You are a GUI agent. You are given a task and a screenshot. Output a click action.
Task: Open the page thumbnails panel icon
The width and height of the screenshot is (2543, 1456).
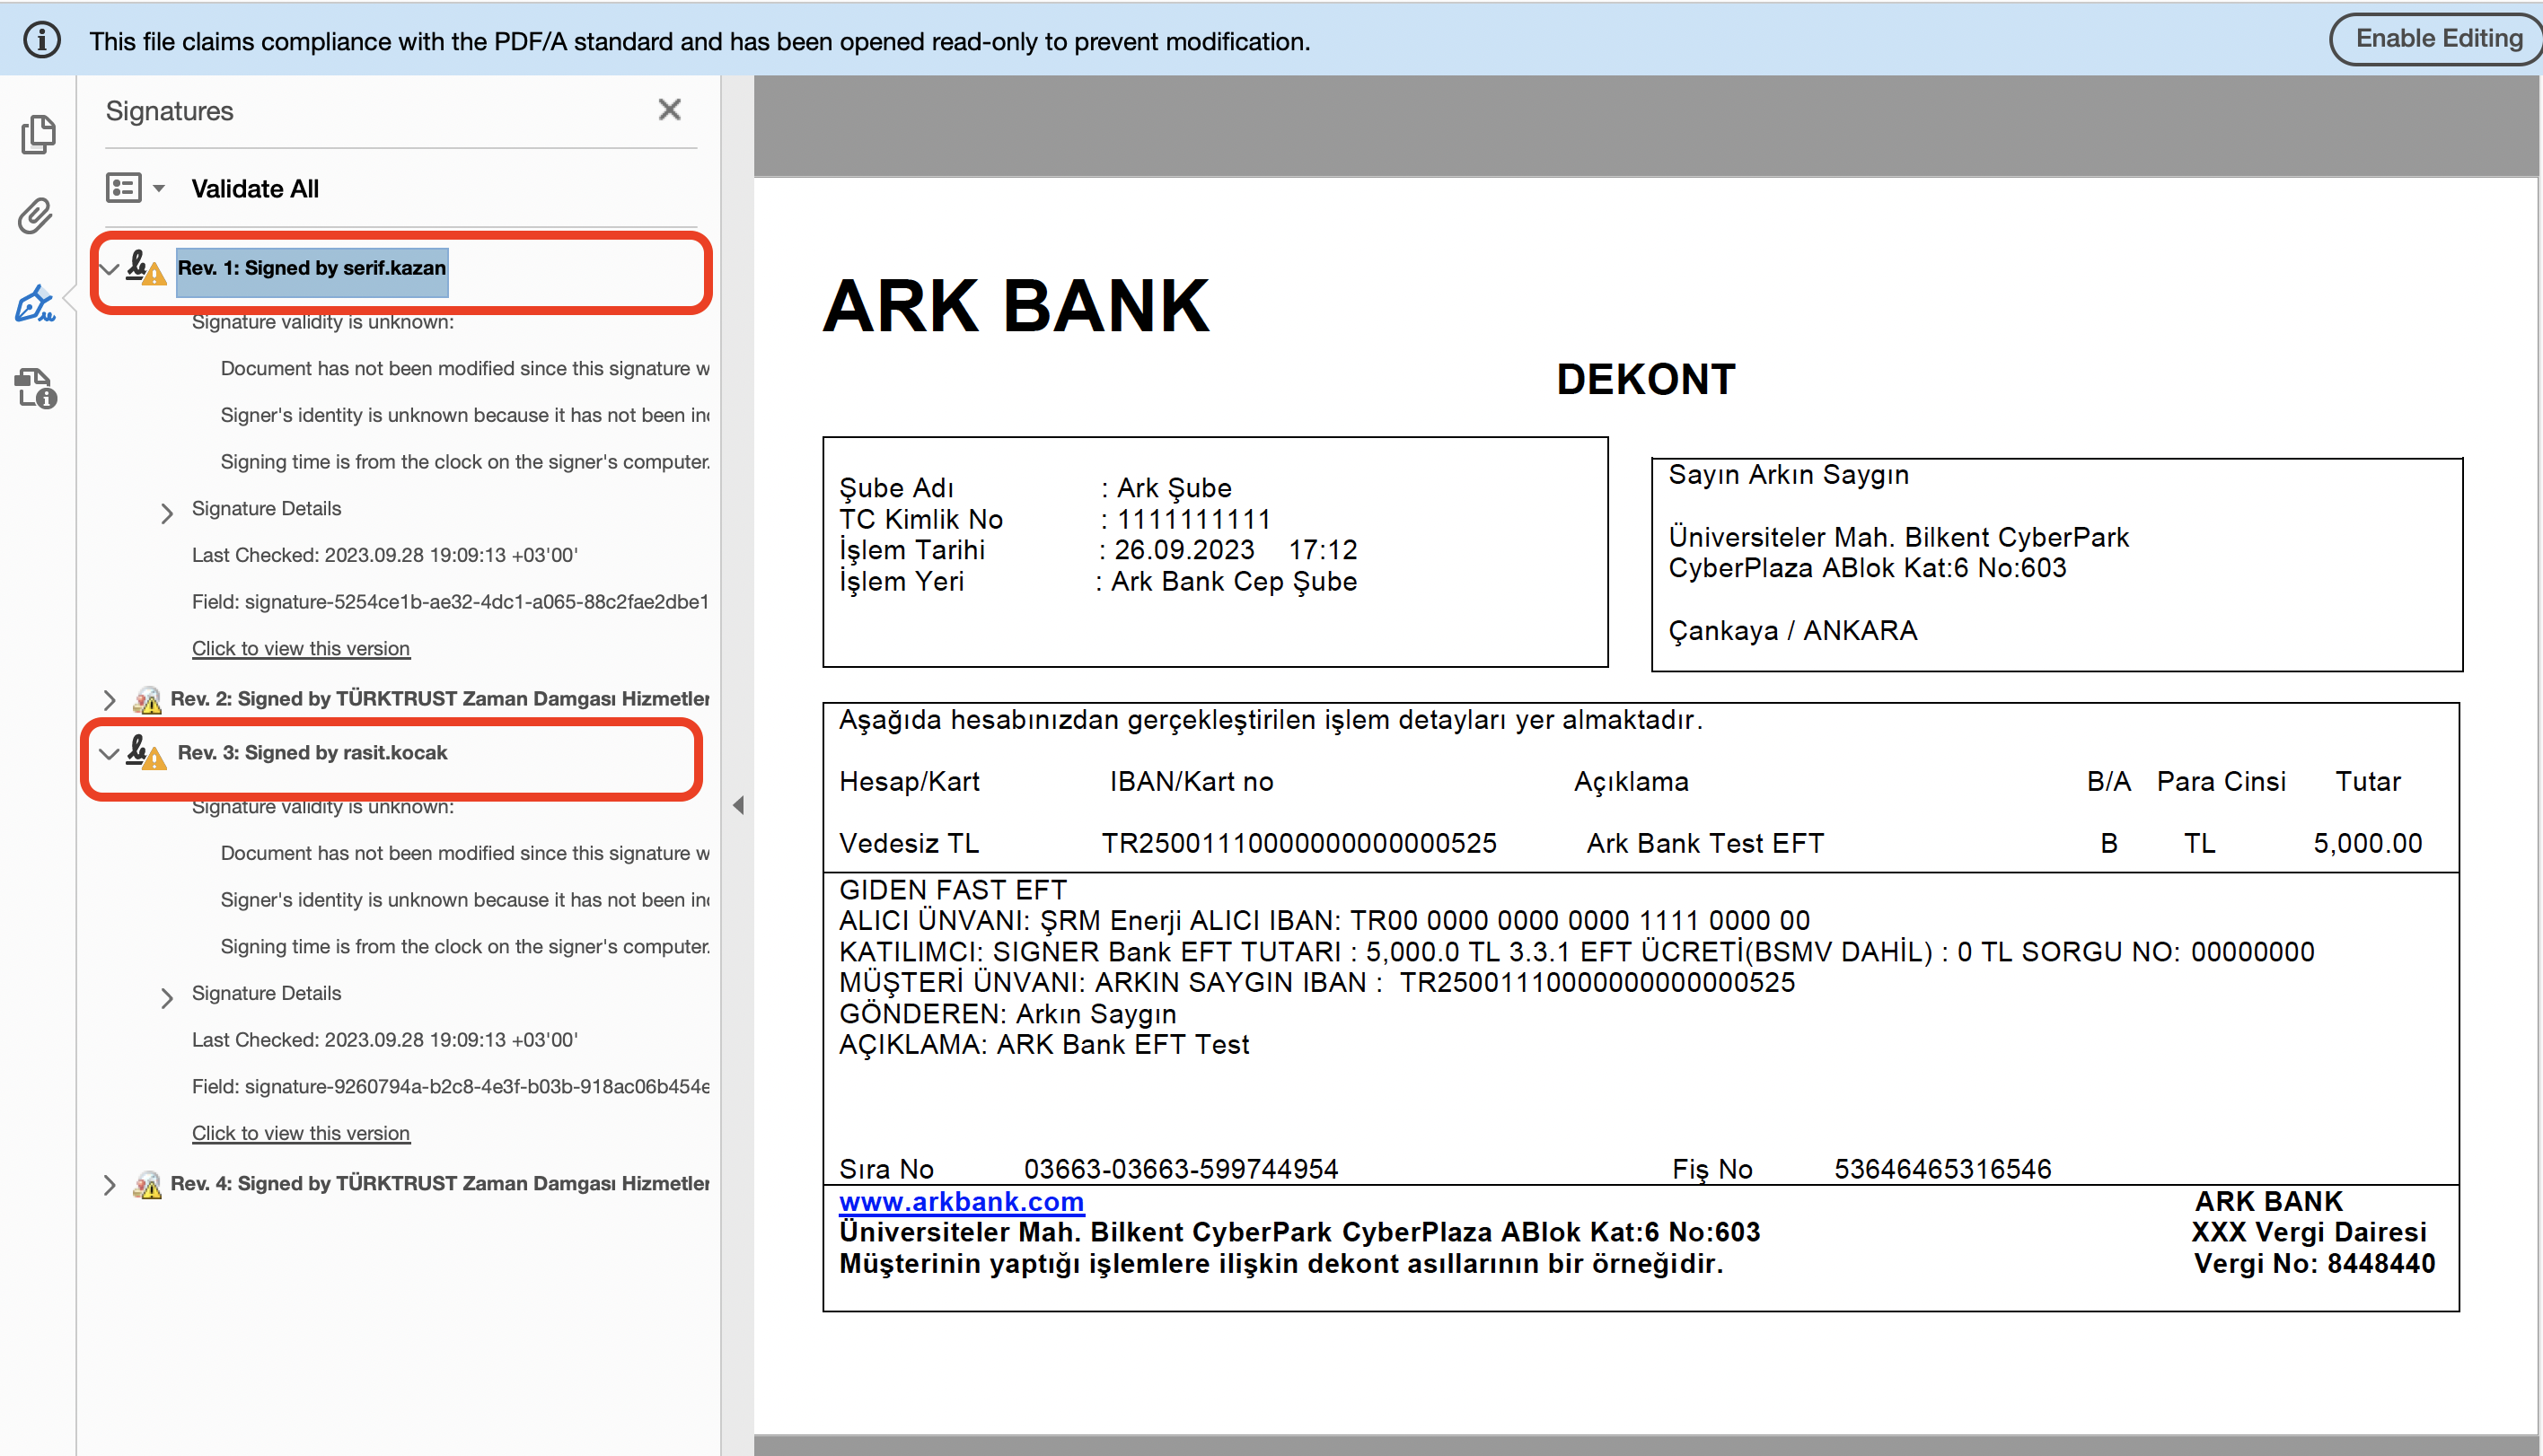pyautogui.click(x=38, y=134)
